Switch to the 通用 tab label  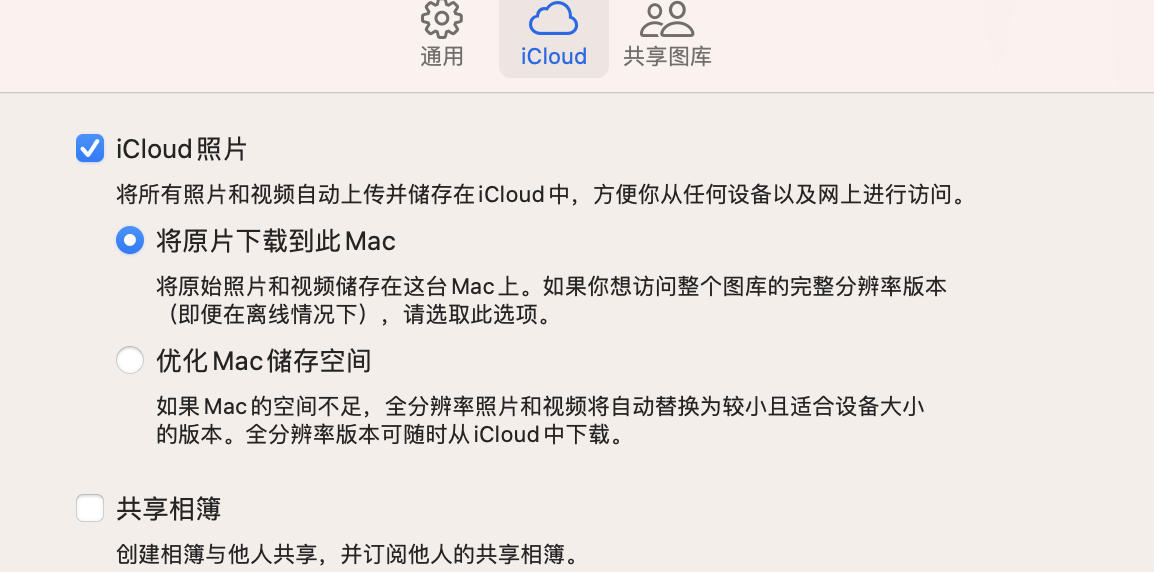pos(441,56)
